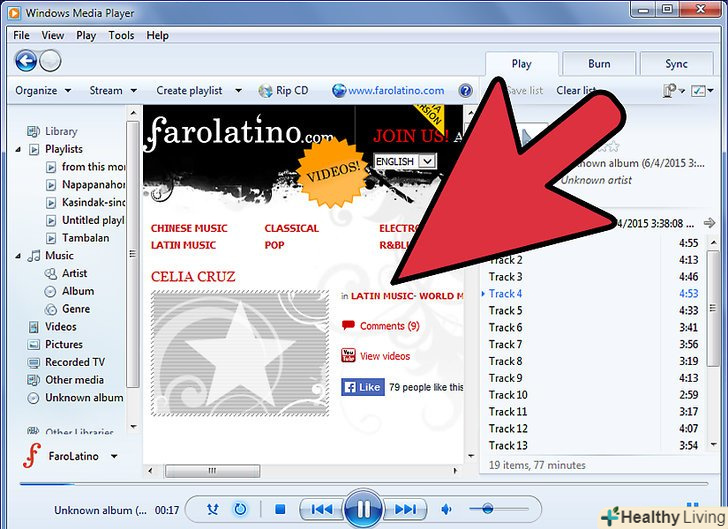This screenshot has height=529, width=728.
Task: Open the FaroLatino online stores dropdown arrow
Action: (114, 457)
